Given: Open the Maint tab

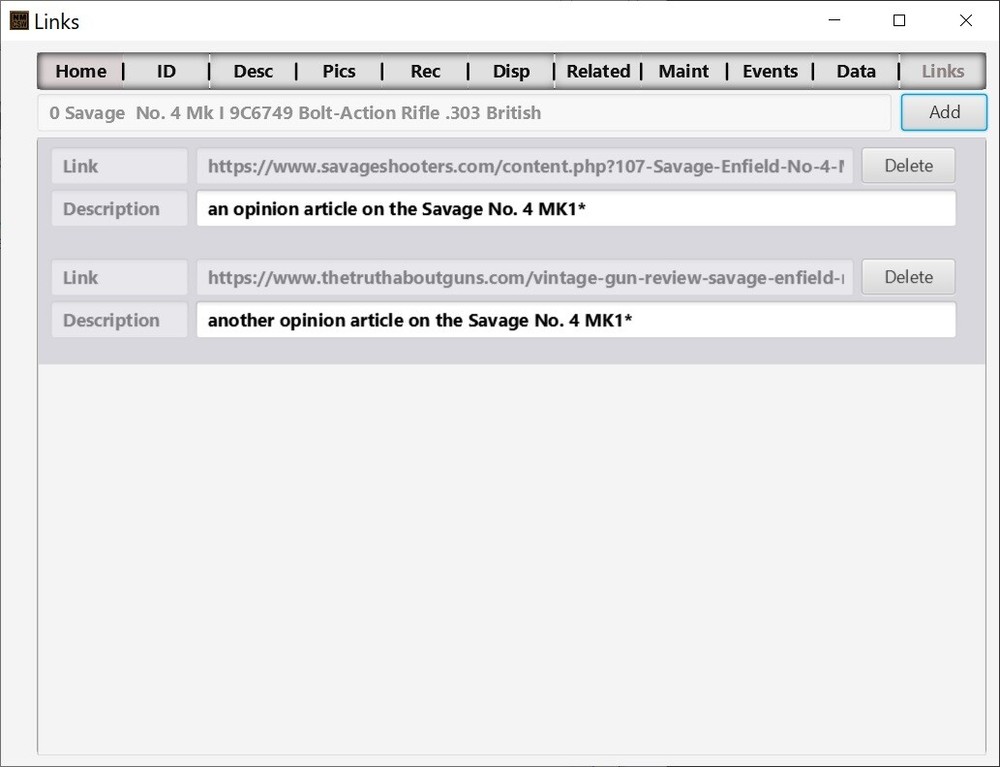Looking at the screenshot, I should click(x=684, y=71).
